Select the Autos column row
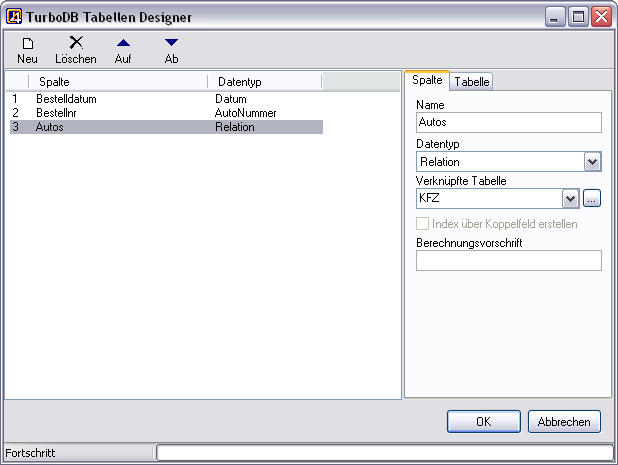Viewport: 618px width, 465px height. click(166, 127)
